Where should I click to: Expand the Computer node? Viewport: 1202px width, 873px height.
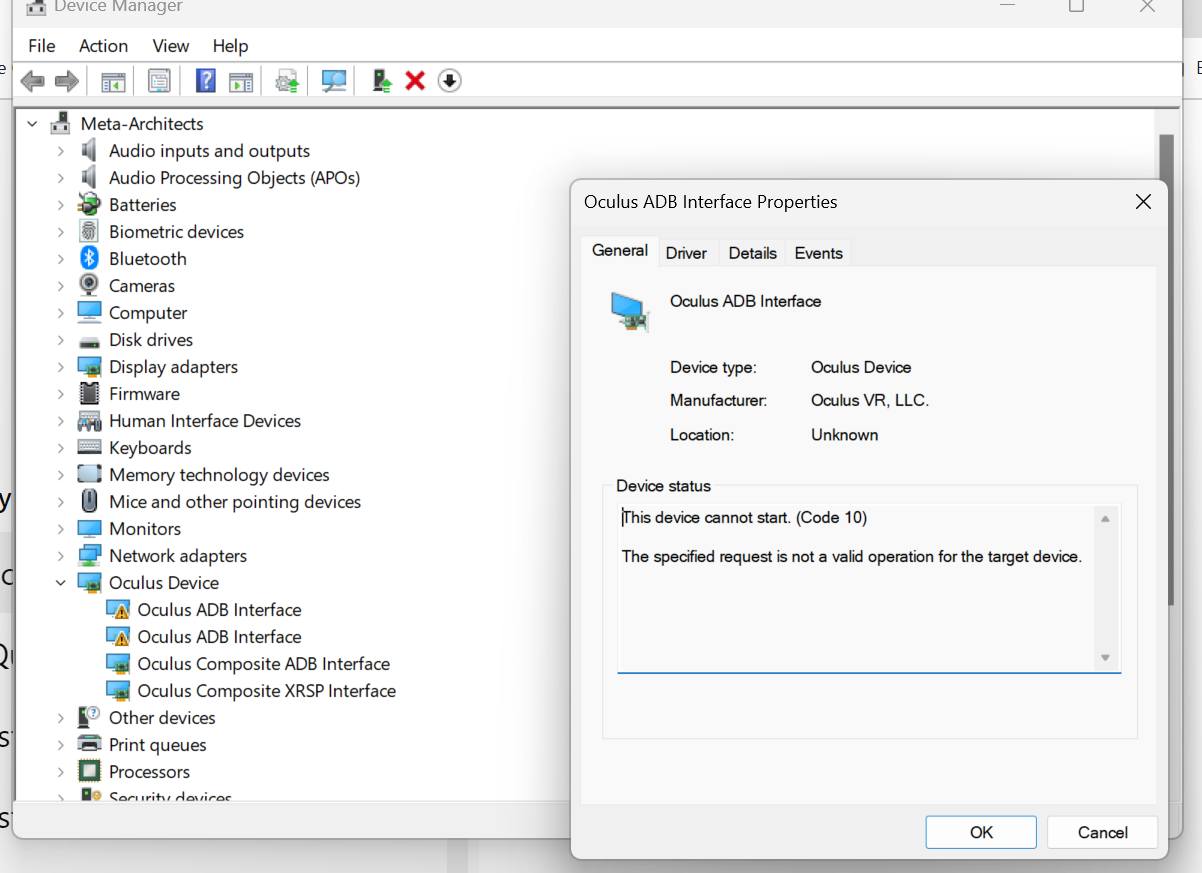(x=61, y=313)
